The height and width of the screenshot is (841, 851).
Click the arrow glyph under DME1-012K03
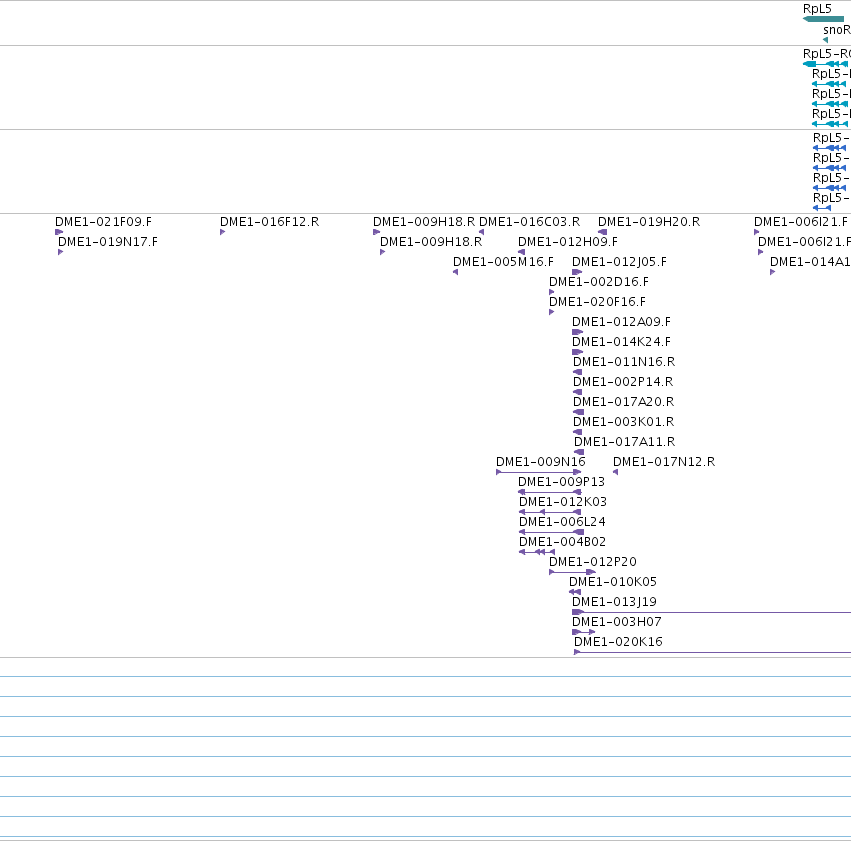coord(550,512)
